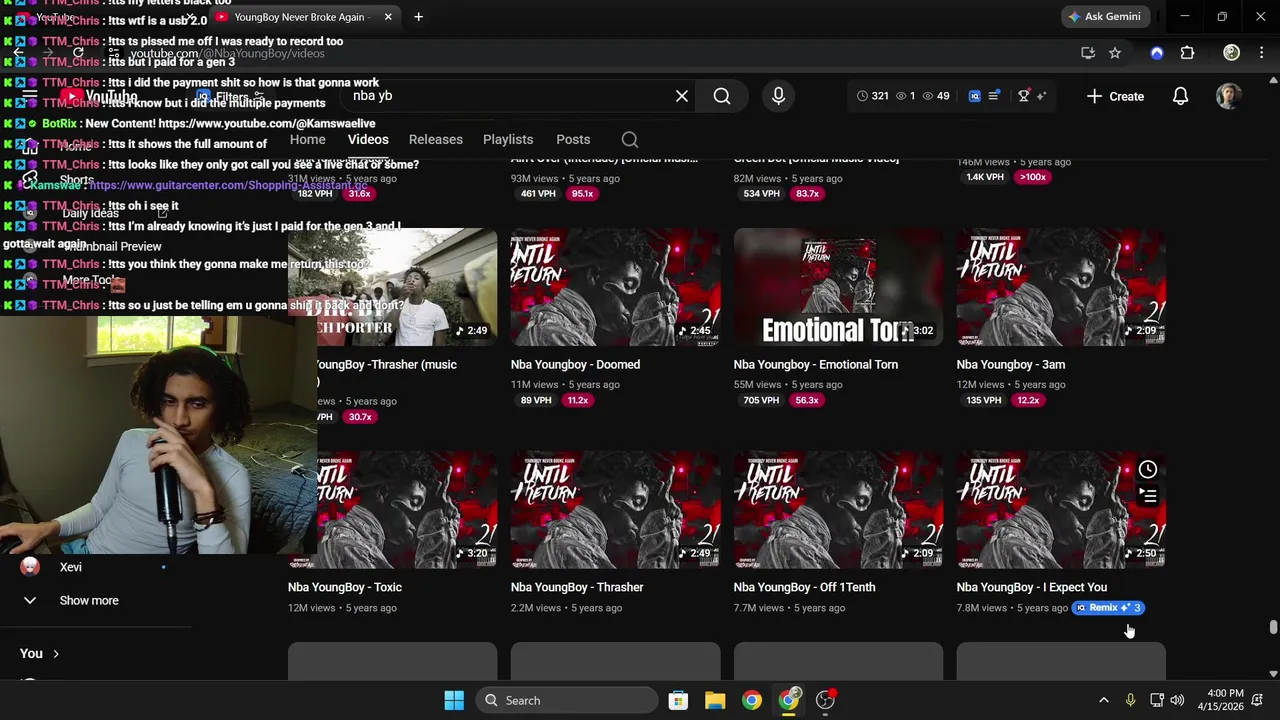Select the Videos tab
Screen dimensions: 1280x720
point(368,140)
